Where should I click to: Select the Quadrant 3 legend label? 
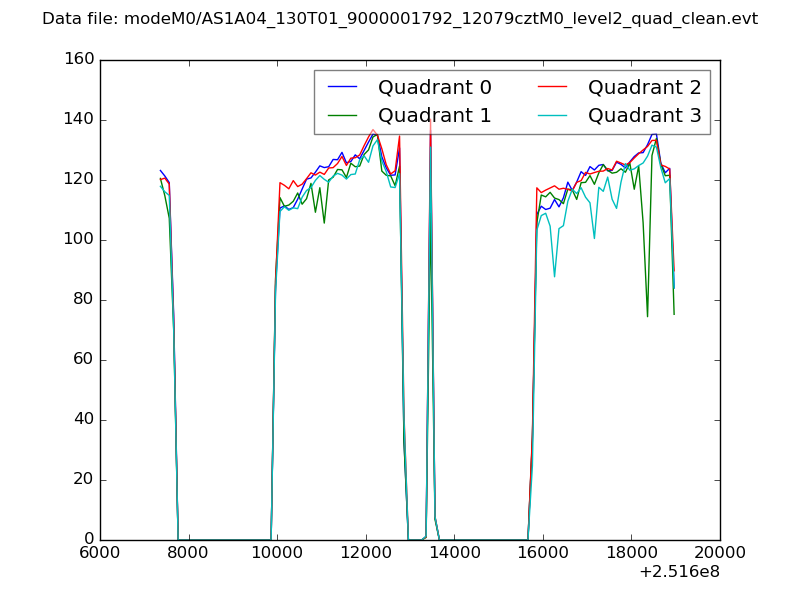[x=644, y=115]
